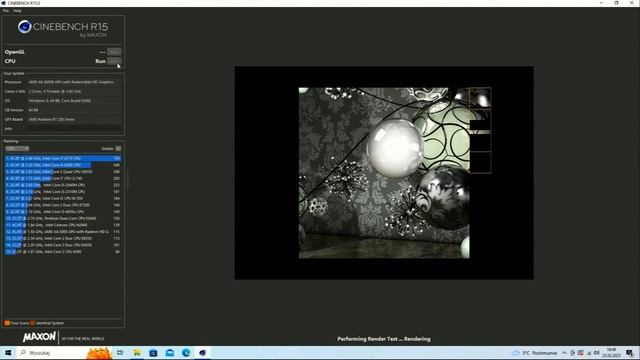Click the volume icon in the system tray
This screenshot has width=640, height=360.
596,353
